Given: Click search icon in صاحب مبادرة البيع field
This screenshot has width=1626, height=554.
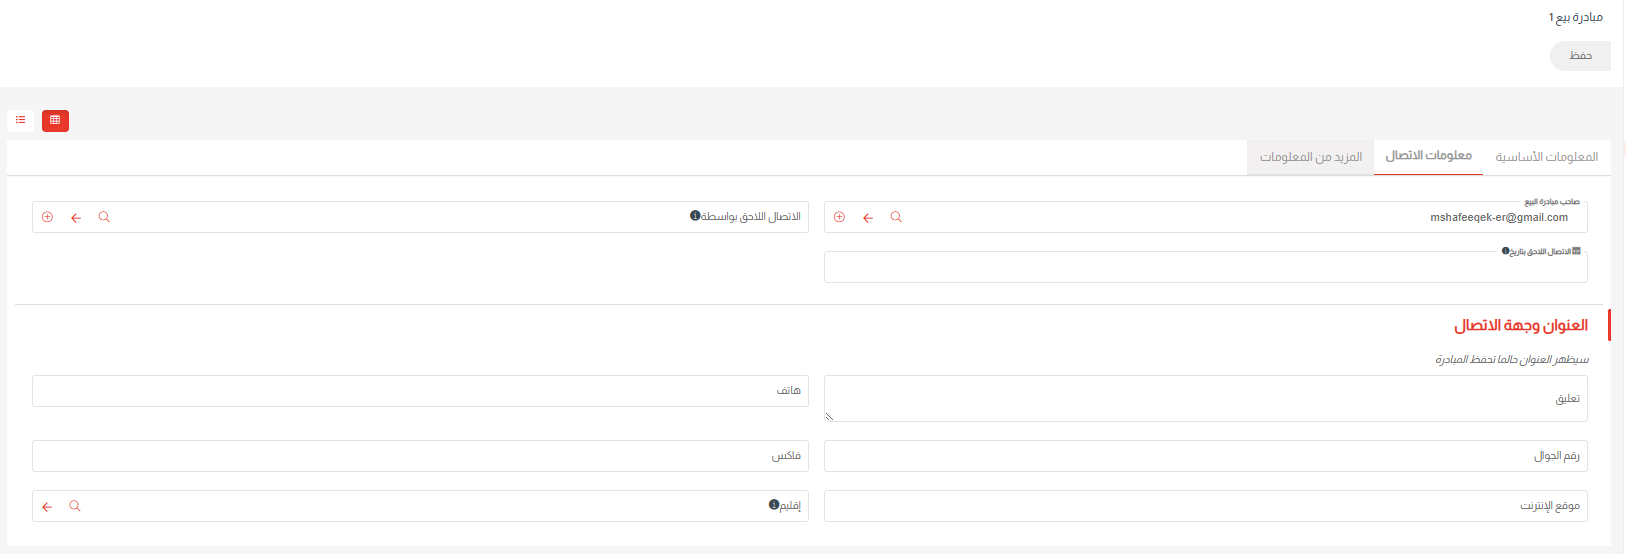Looking at the screenshot, I should pyautogui.click(x=896, y=217).
